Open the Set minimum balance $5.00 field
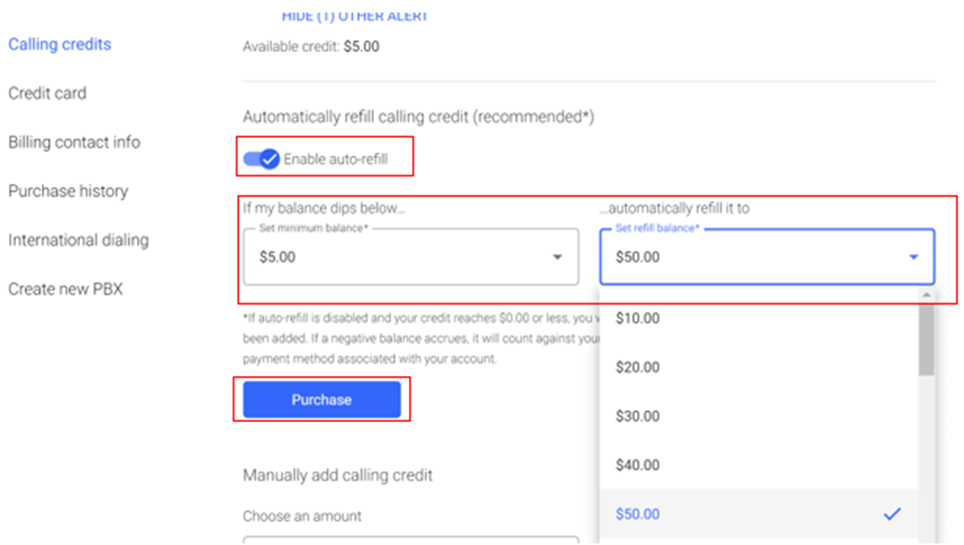The width and height of the screenshot is (964, 545). (x=411, y=257)
